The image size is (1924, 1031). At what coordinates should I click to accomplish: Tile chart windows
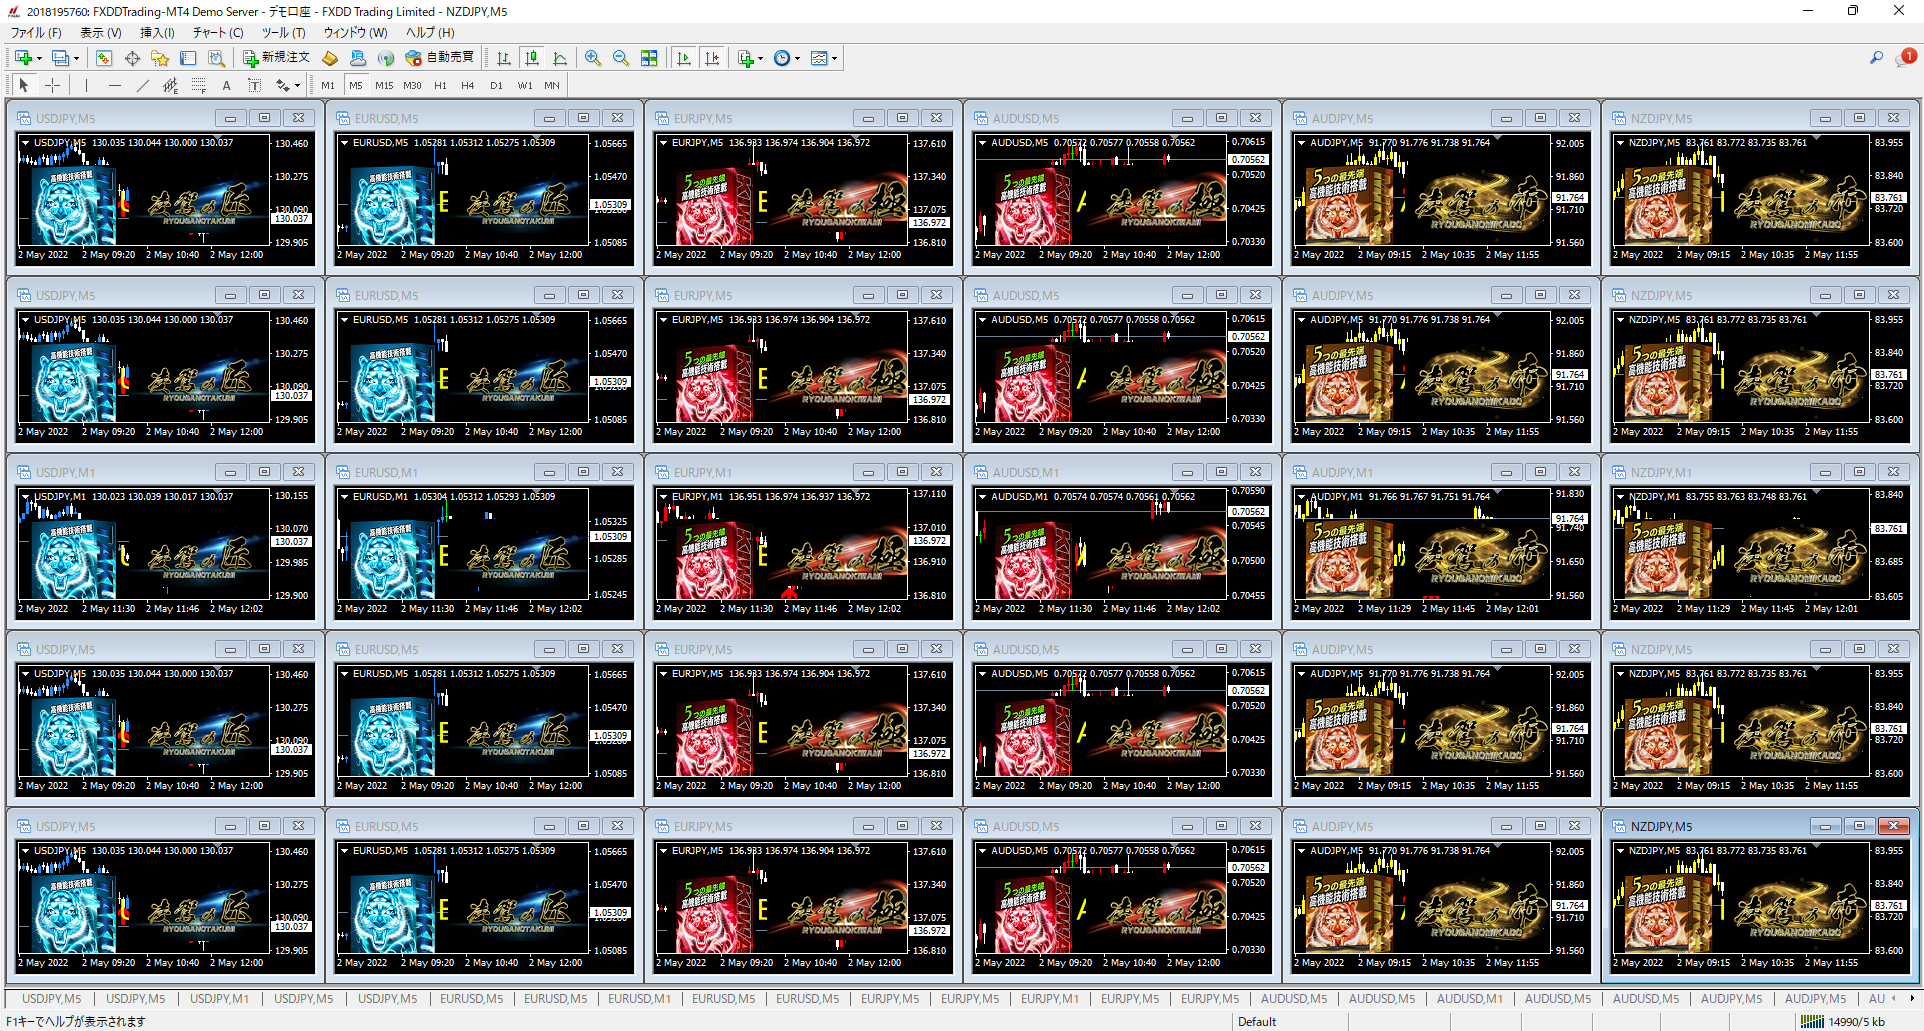649,58
